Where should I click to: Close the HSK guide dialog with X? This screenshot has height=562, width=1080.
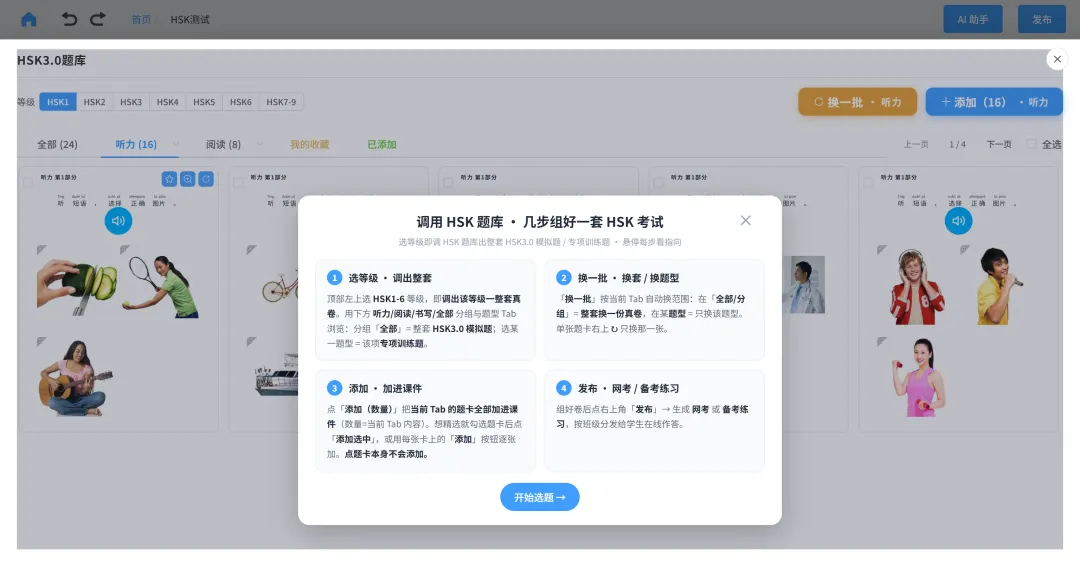click(x=745, y=220)
